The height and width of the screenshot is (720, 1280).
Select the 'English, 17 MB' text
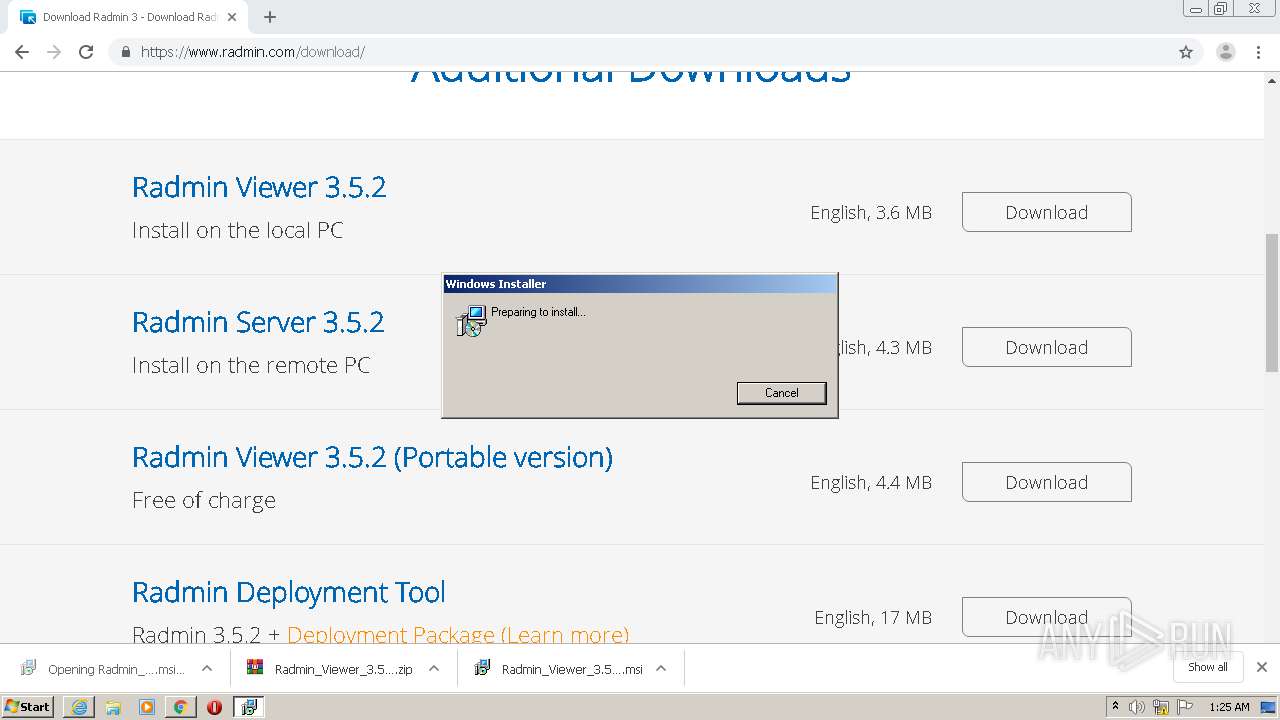click(873, 618)
